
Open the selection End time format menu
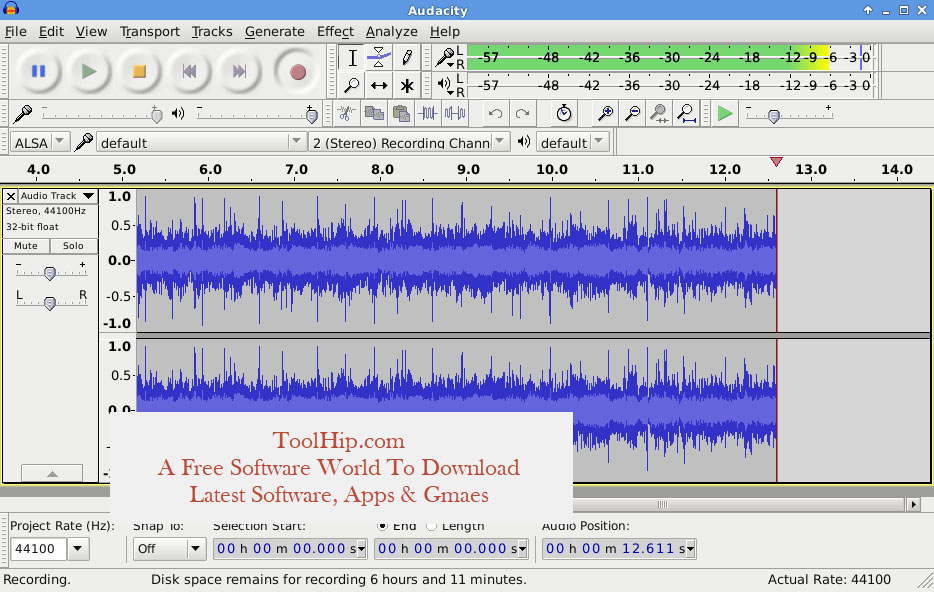(x=522, y=549)
